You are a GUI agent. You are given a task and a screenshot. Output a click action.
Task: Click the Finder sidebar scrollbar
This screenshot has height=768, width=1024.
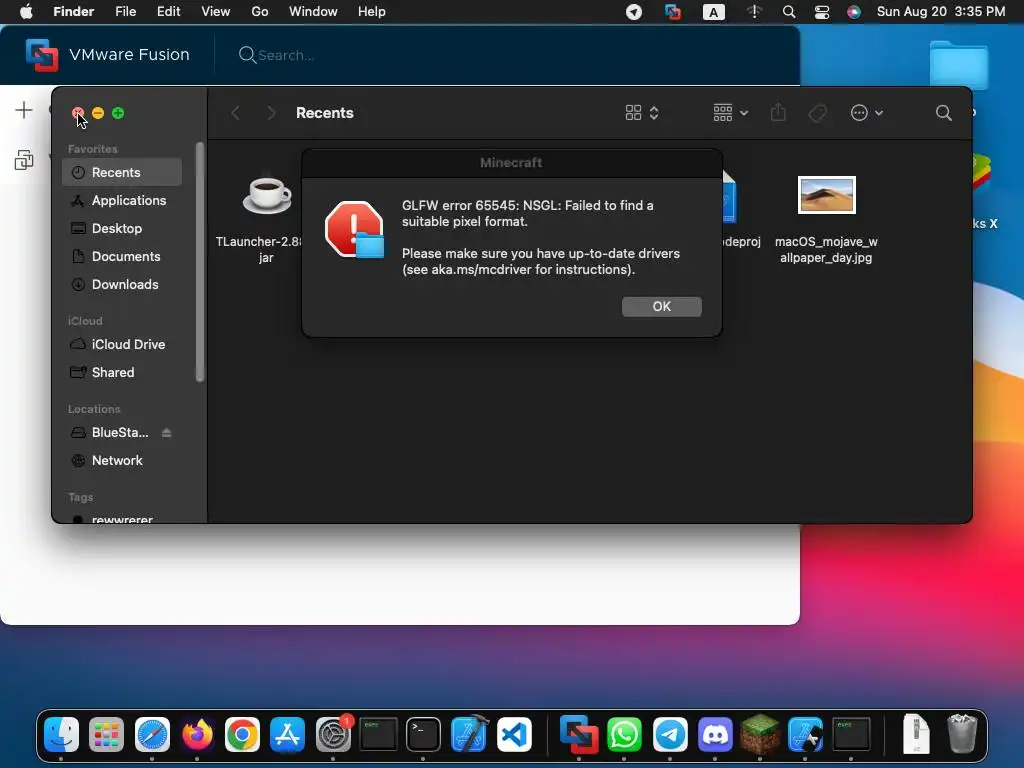[200, 261]
